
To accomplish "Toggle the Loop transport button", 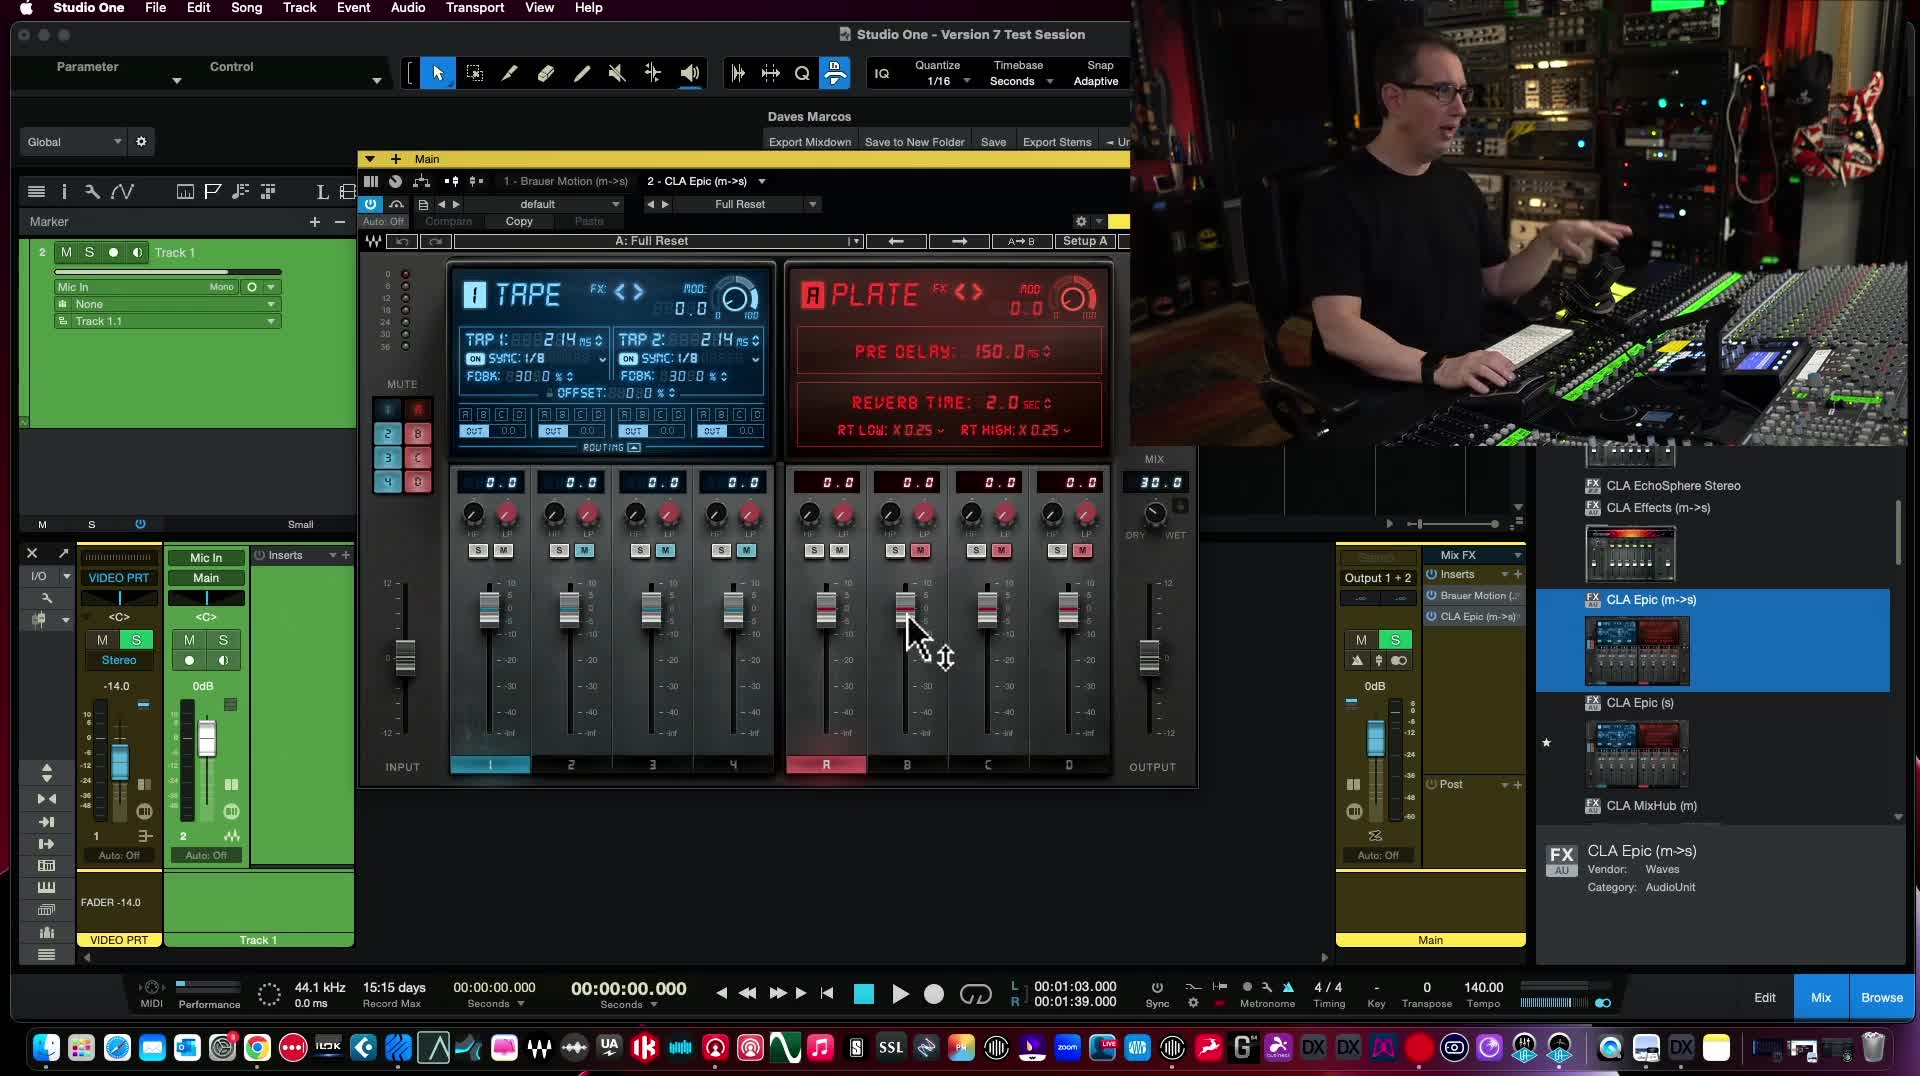I will [975, 994].
